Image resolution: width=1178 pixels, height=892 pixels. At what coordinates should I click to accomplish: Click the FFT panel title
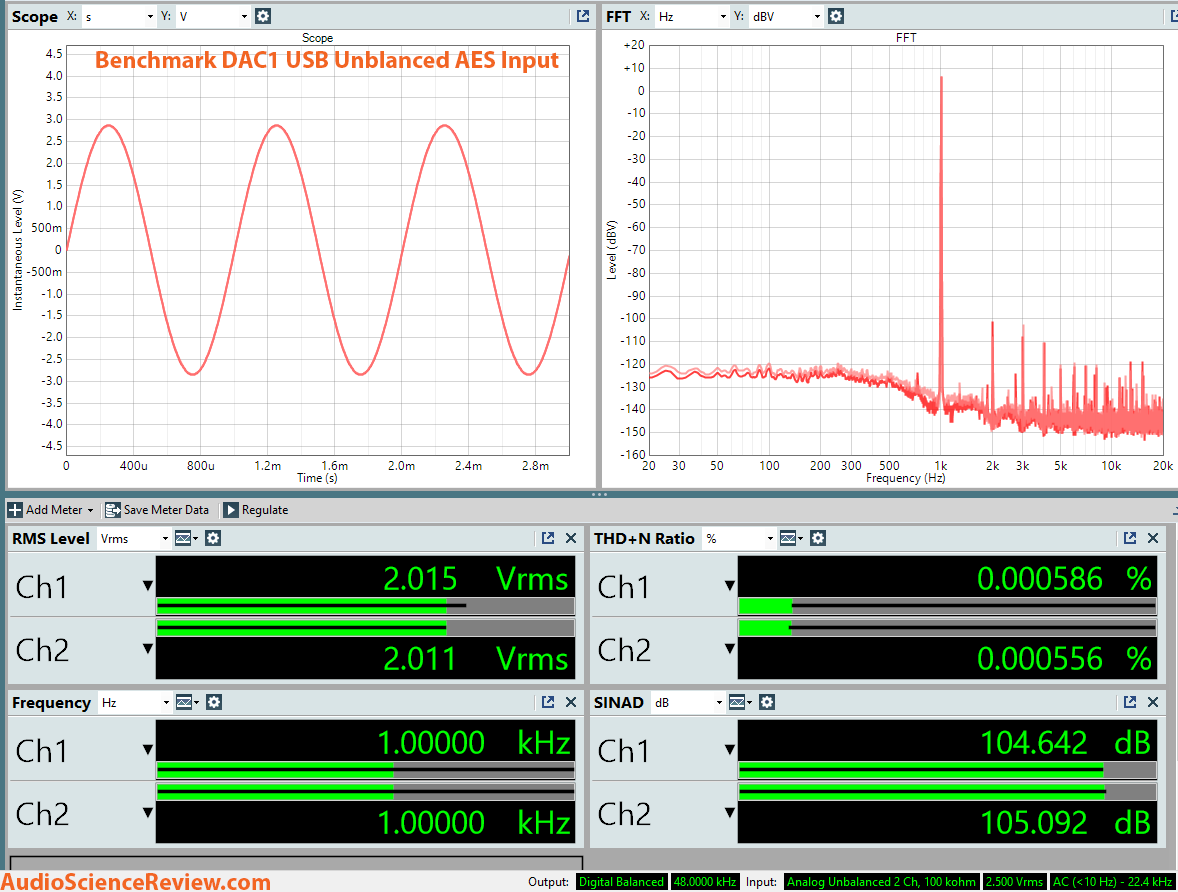[x=618, y=17]
